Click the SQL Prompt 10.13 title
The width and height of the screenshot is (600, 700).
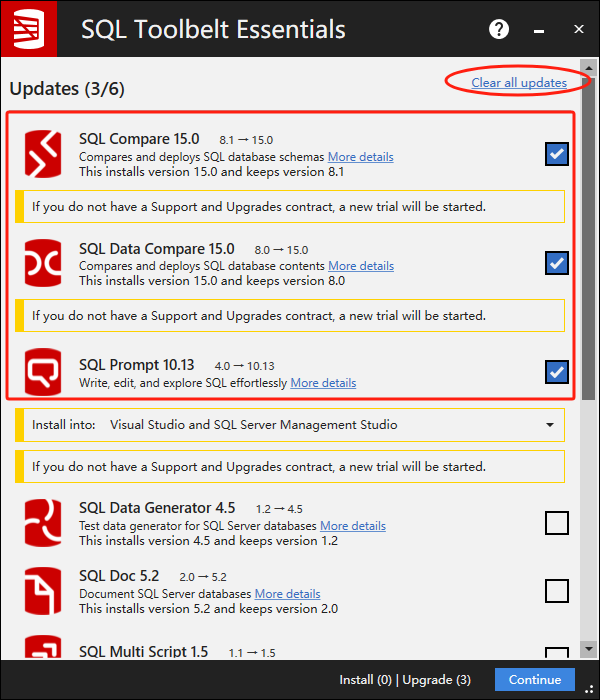click(137, 365)
